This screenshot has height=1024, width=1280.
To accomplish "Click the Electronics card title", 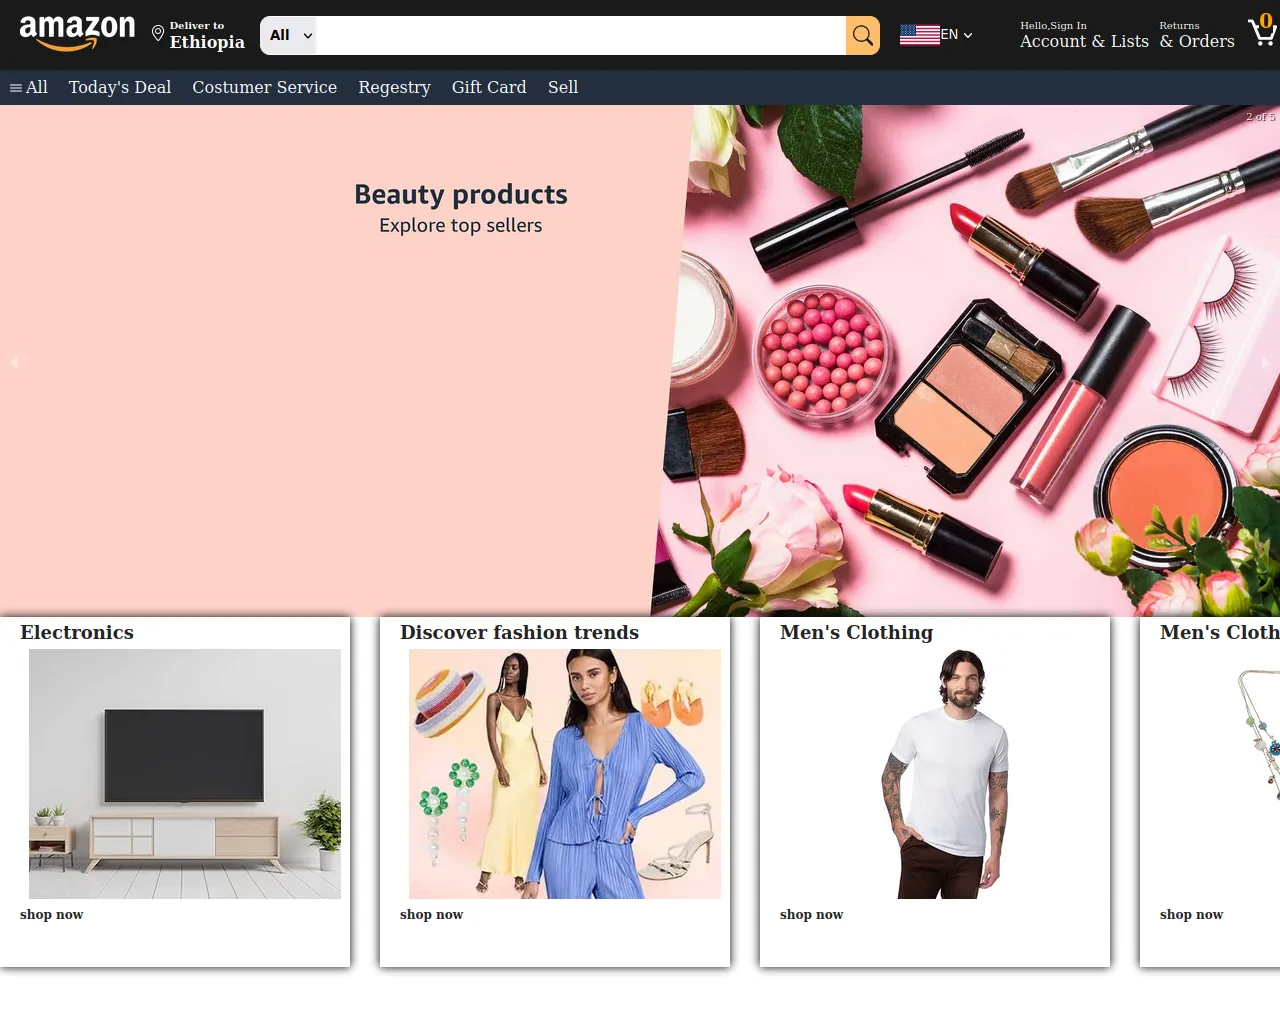I will click(x=77, y=632).
